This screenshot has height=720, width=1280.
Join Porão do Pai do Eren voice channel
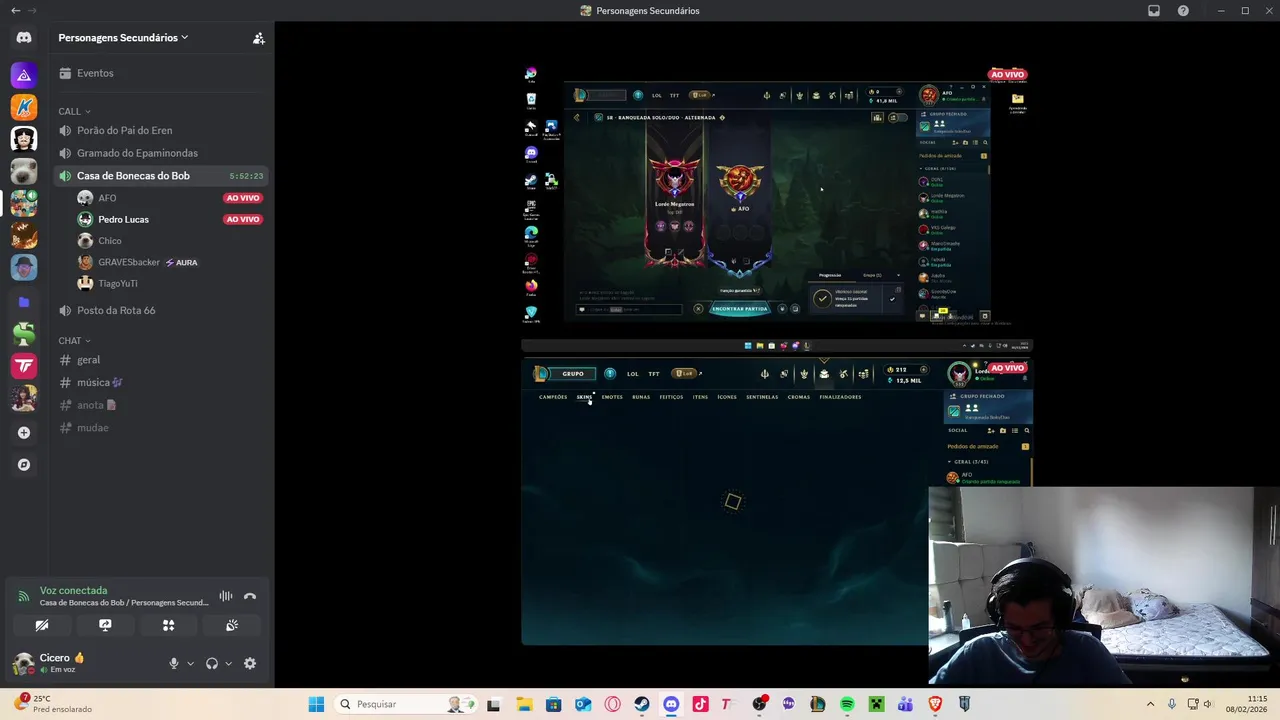161,130
